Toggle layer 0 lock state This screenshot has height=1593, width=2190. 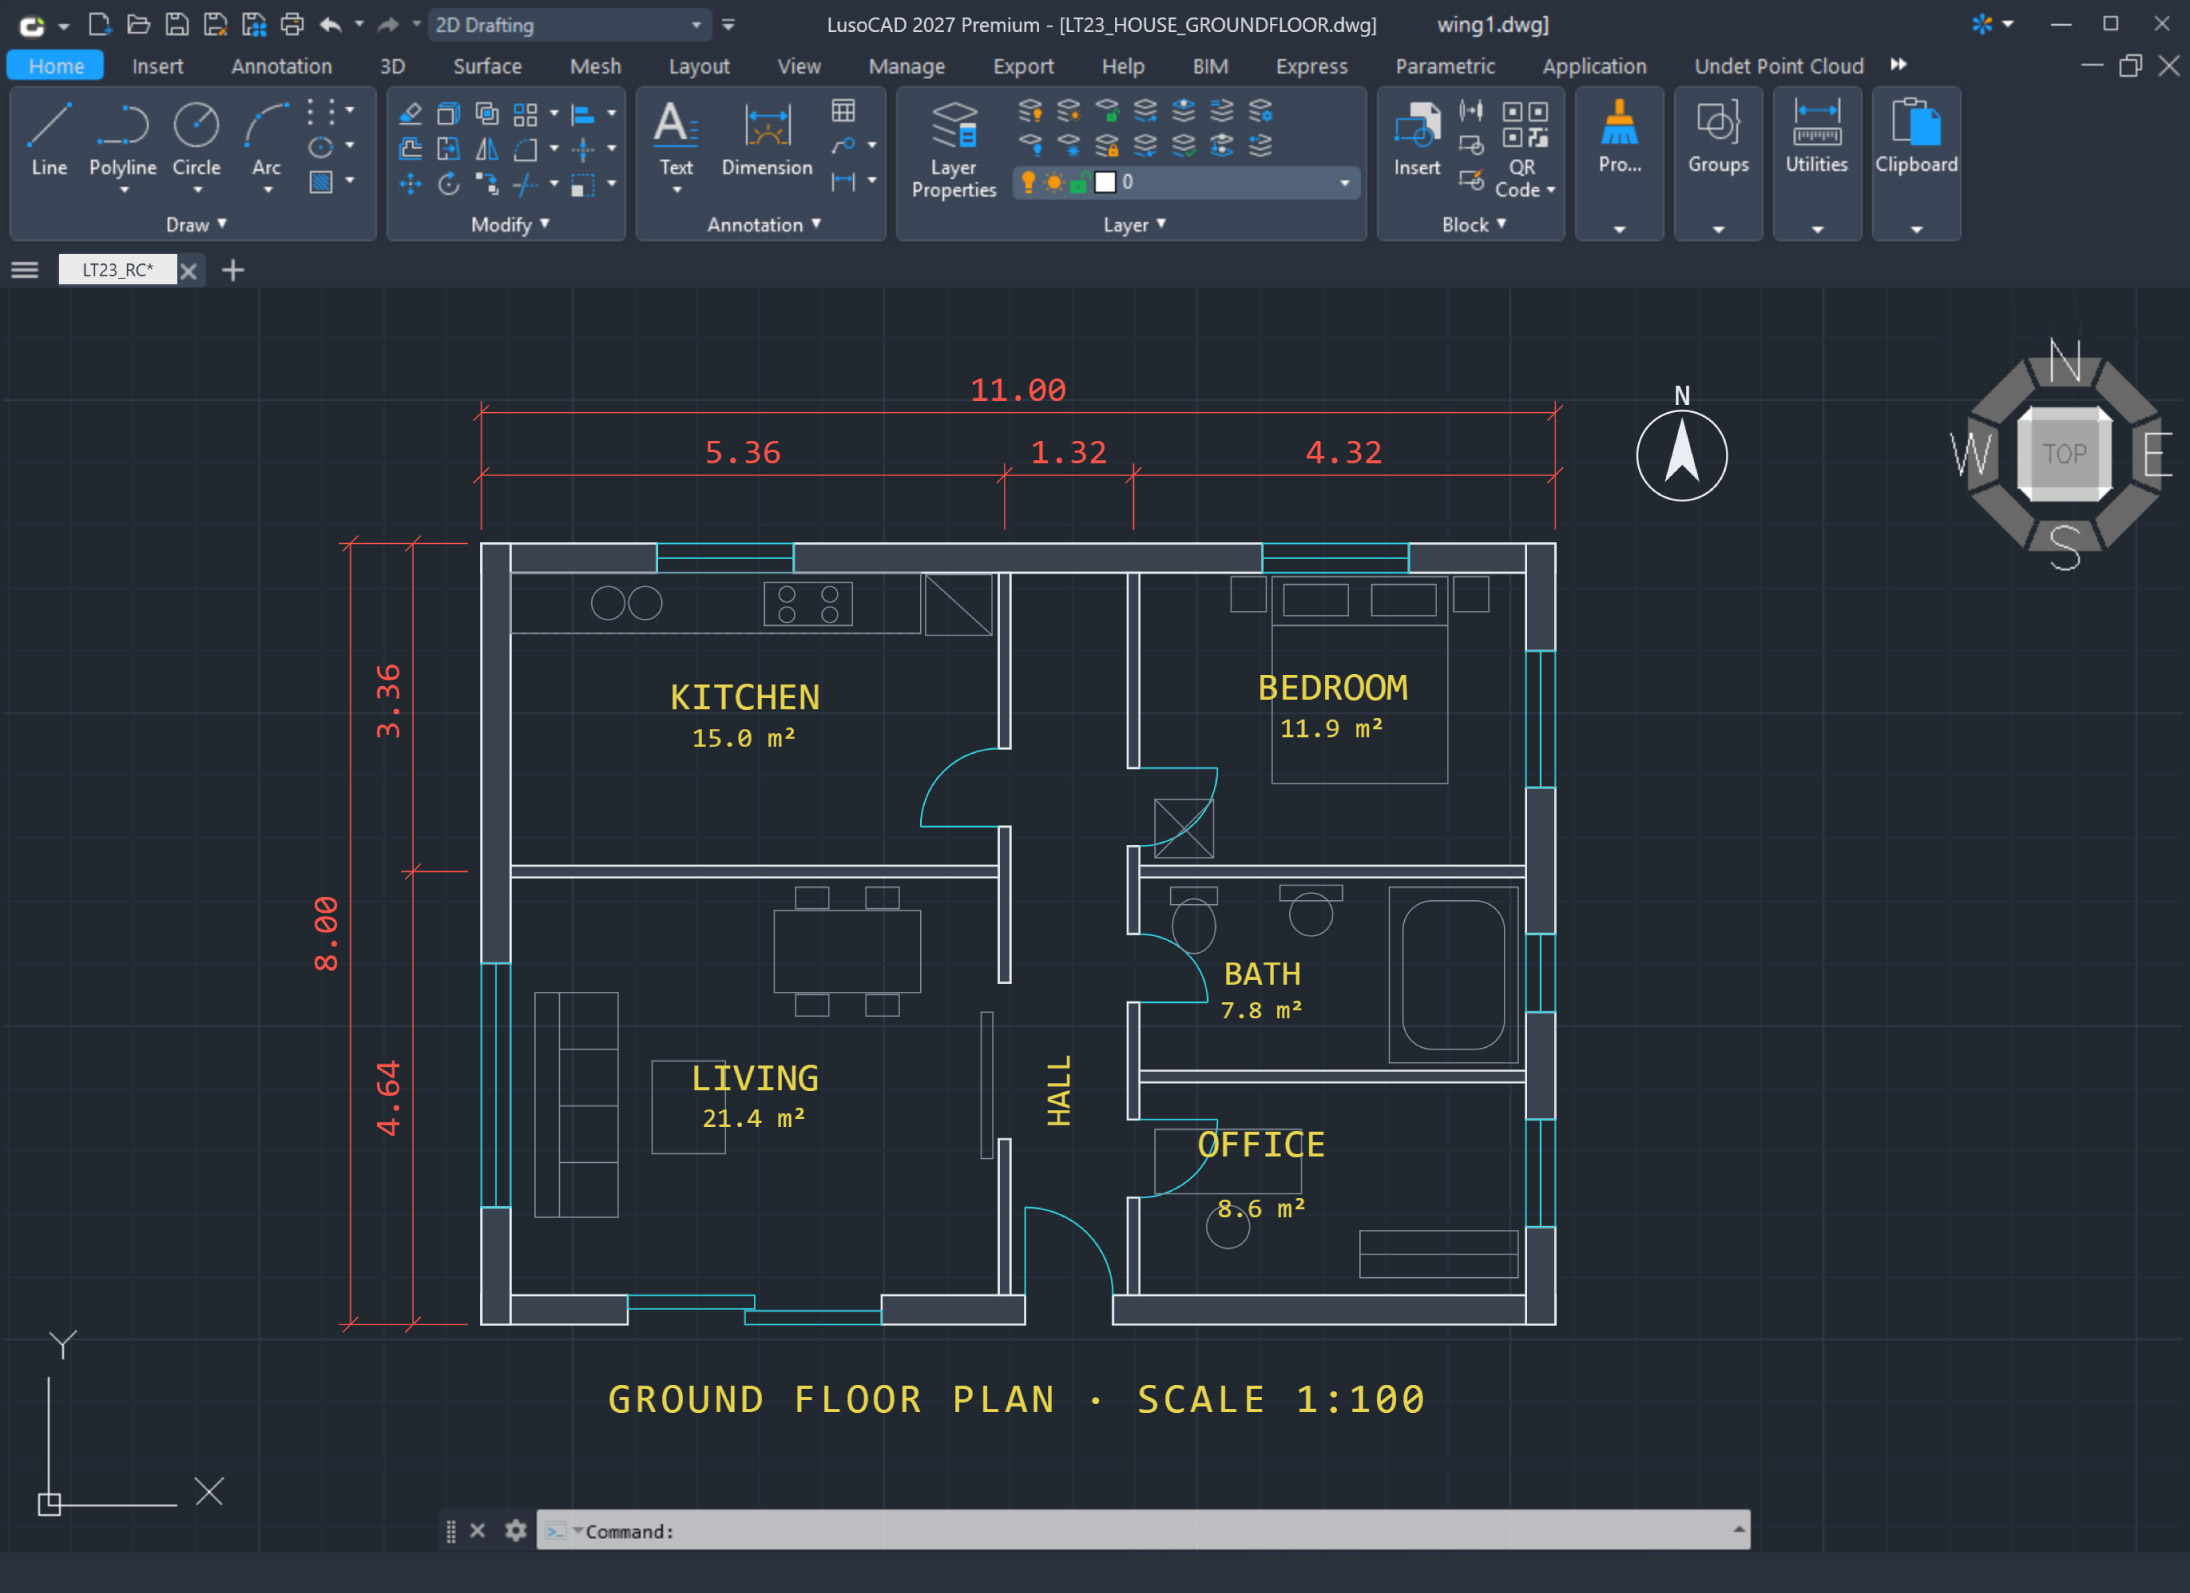click(x=1079, y=182)
